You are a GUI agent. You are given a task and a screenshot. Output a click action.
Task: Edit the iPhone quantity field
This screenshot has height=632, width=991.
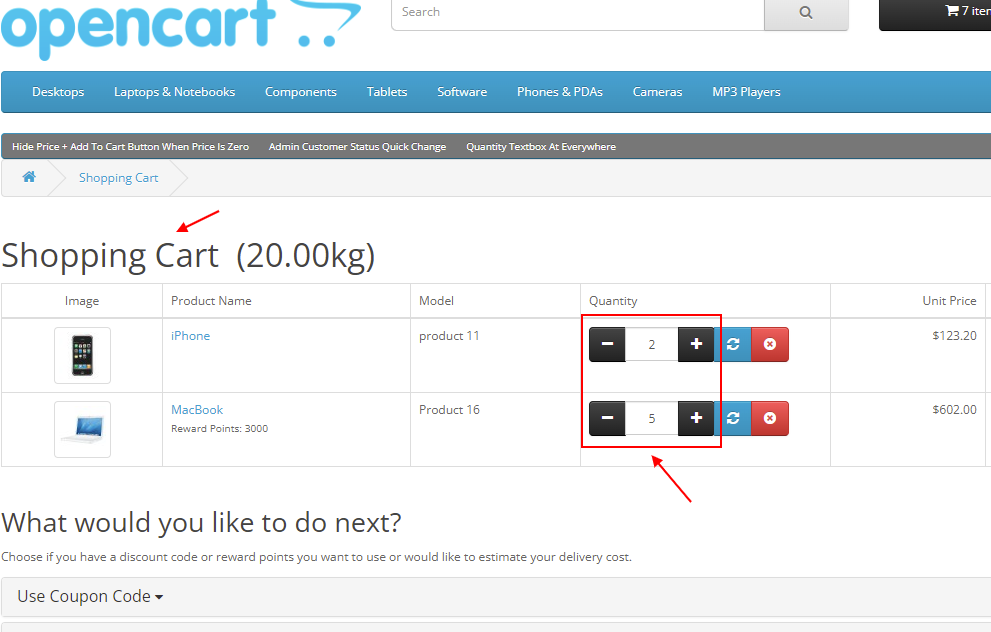(652, 344)
